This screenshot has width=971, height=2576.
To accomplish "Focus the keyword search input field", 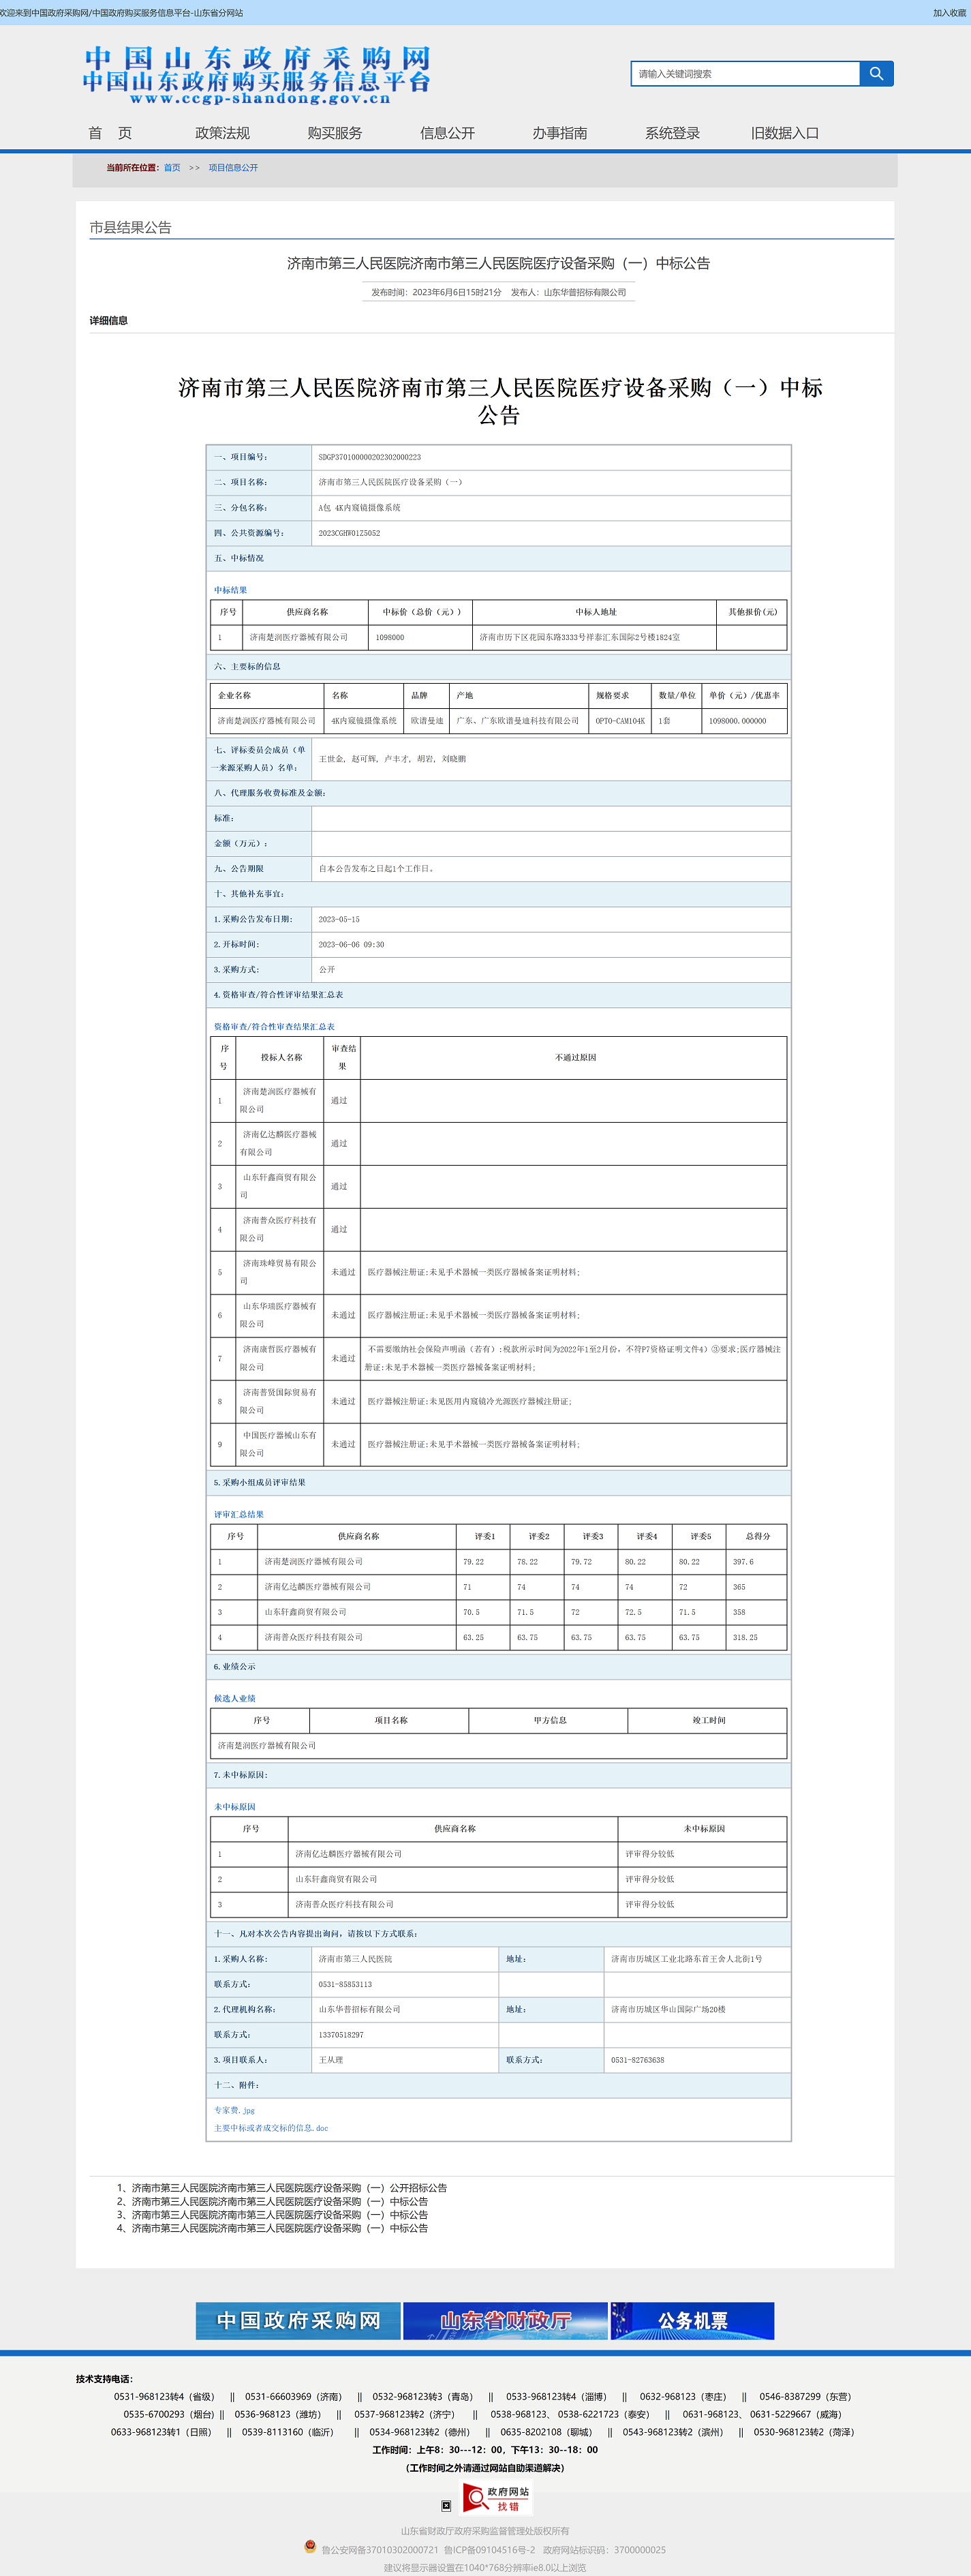I will point(745,74).
